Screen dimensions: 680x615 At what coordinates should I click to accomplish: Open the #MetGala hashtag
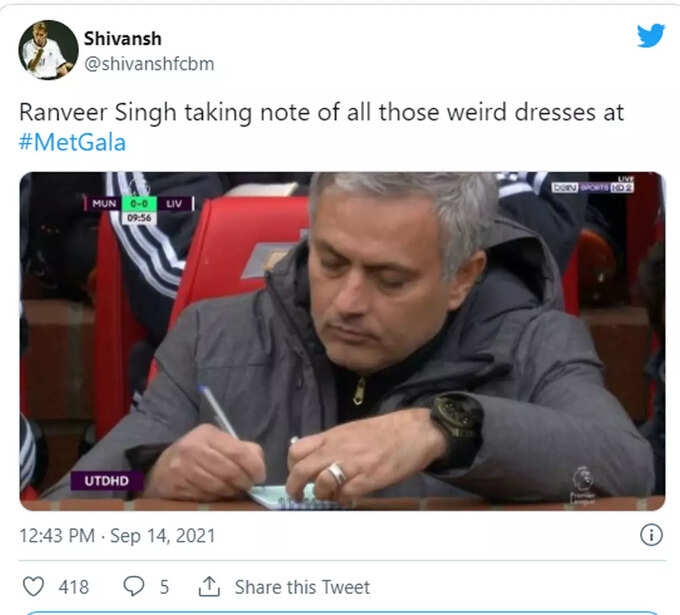coord(72,142)
